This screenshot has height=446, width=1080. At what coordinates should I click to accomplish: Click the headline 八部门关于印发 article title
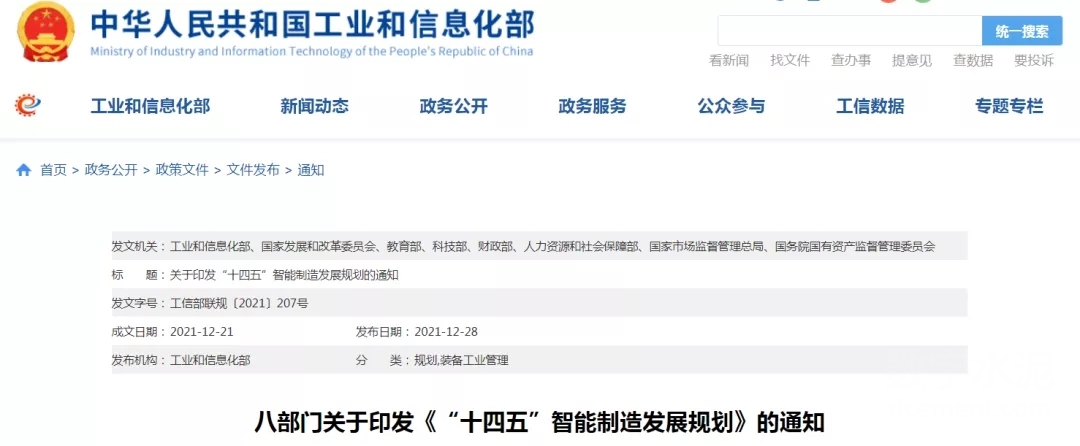pos(539,421)
